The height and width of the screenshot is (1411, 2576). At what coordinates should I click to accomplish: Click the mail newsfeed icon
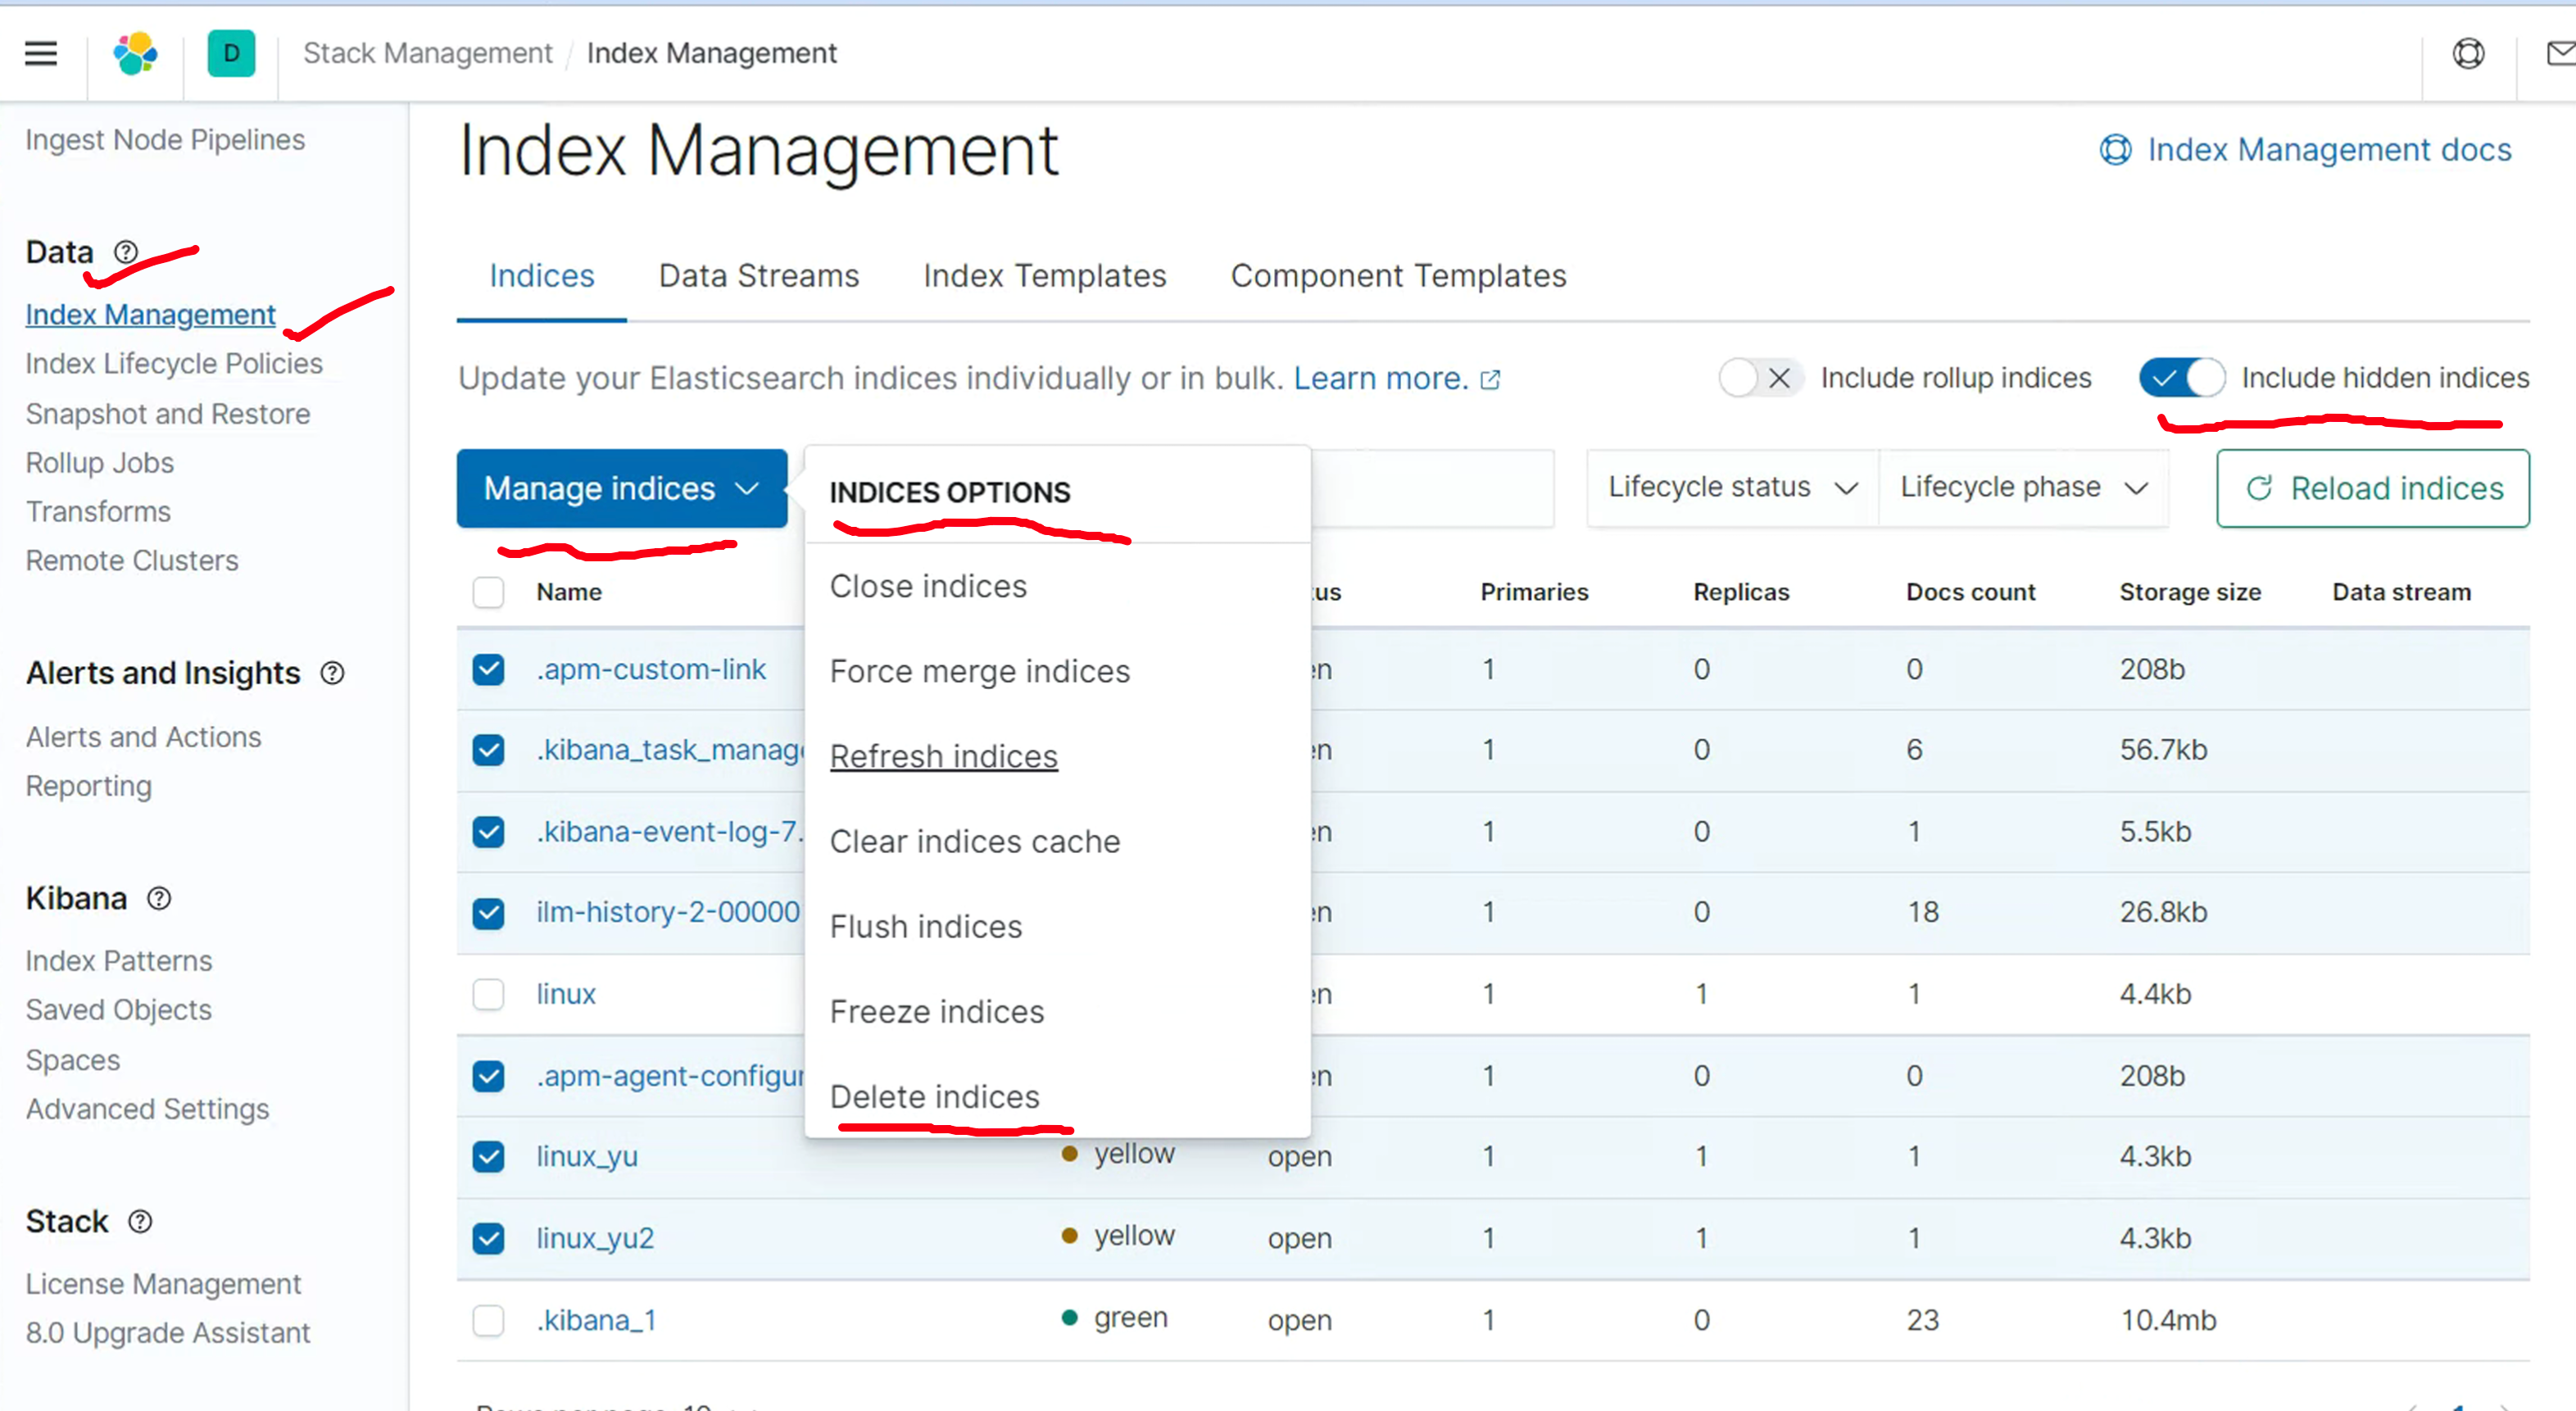coord(2561,53)
